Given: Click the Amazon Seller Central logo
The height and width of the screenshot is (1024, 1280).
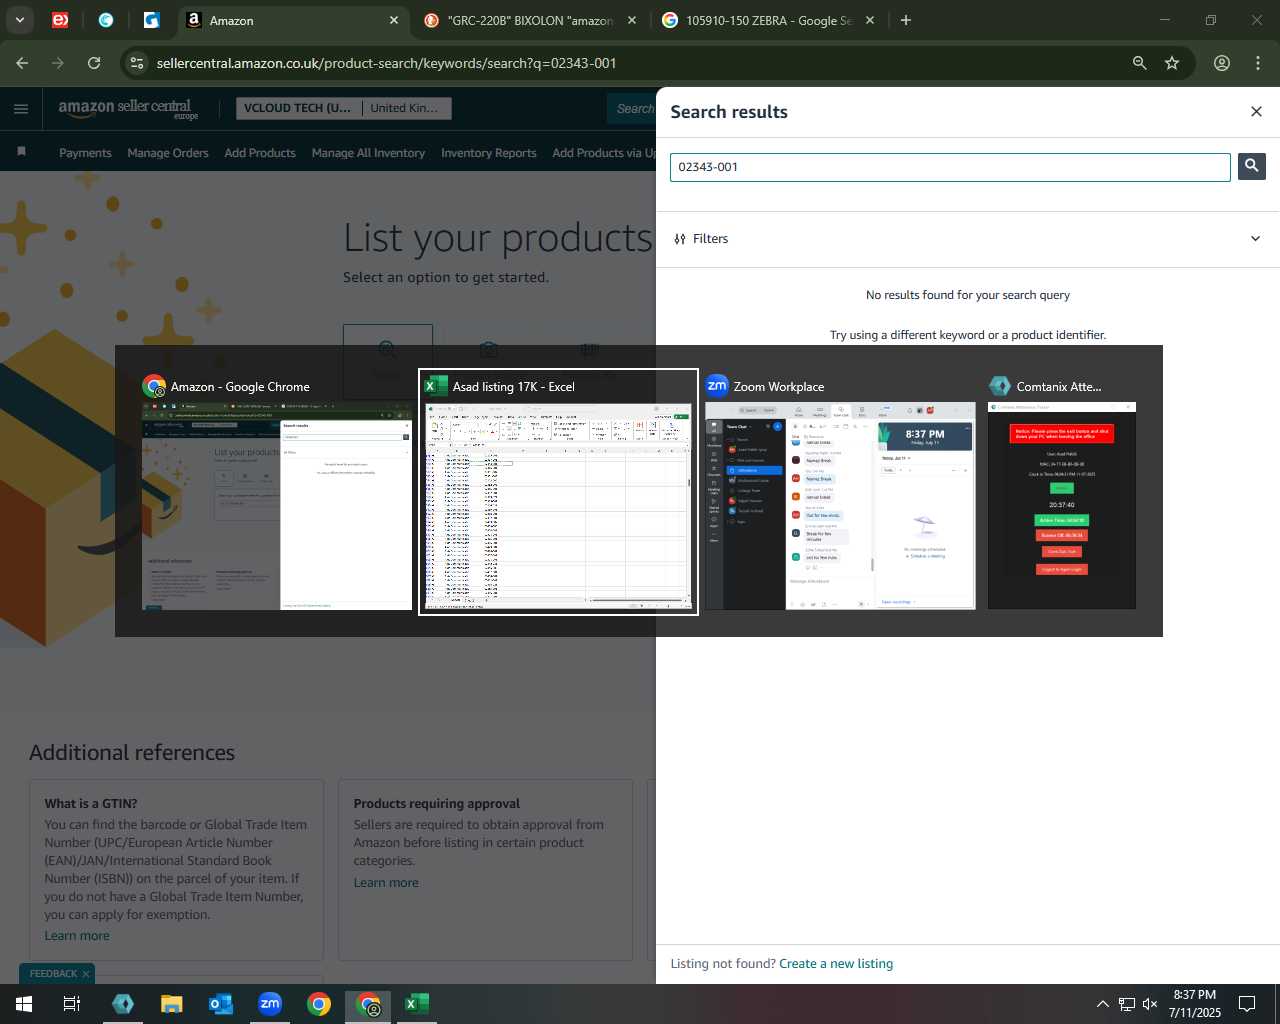Looking at the screenshot, I should (128, 109).
